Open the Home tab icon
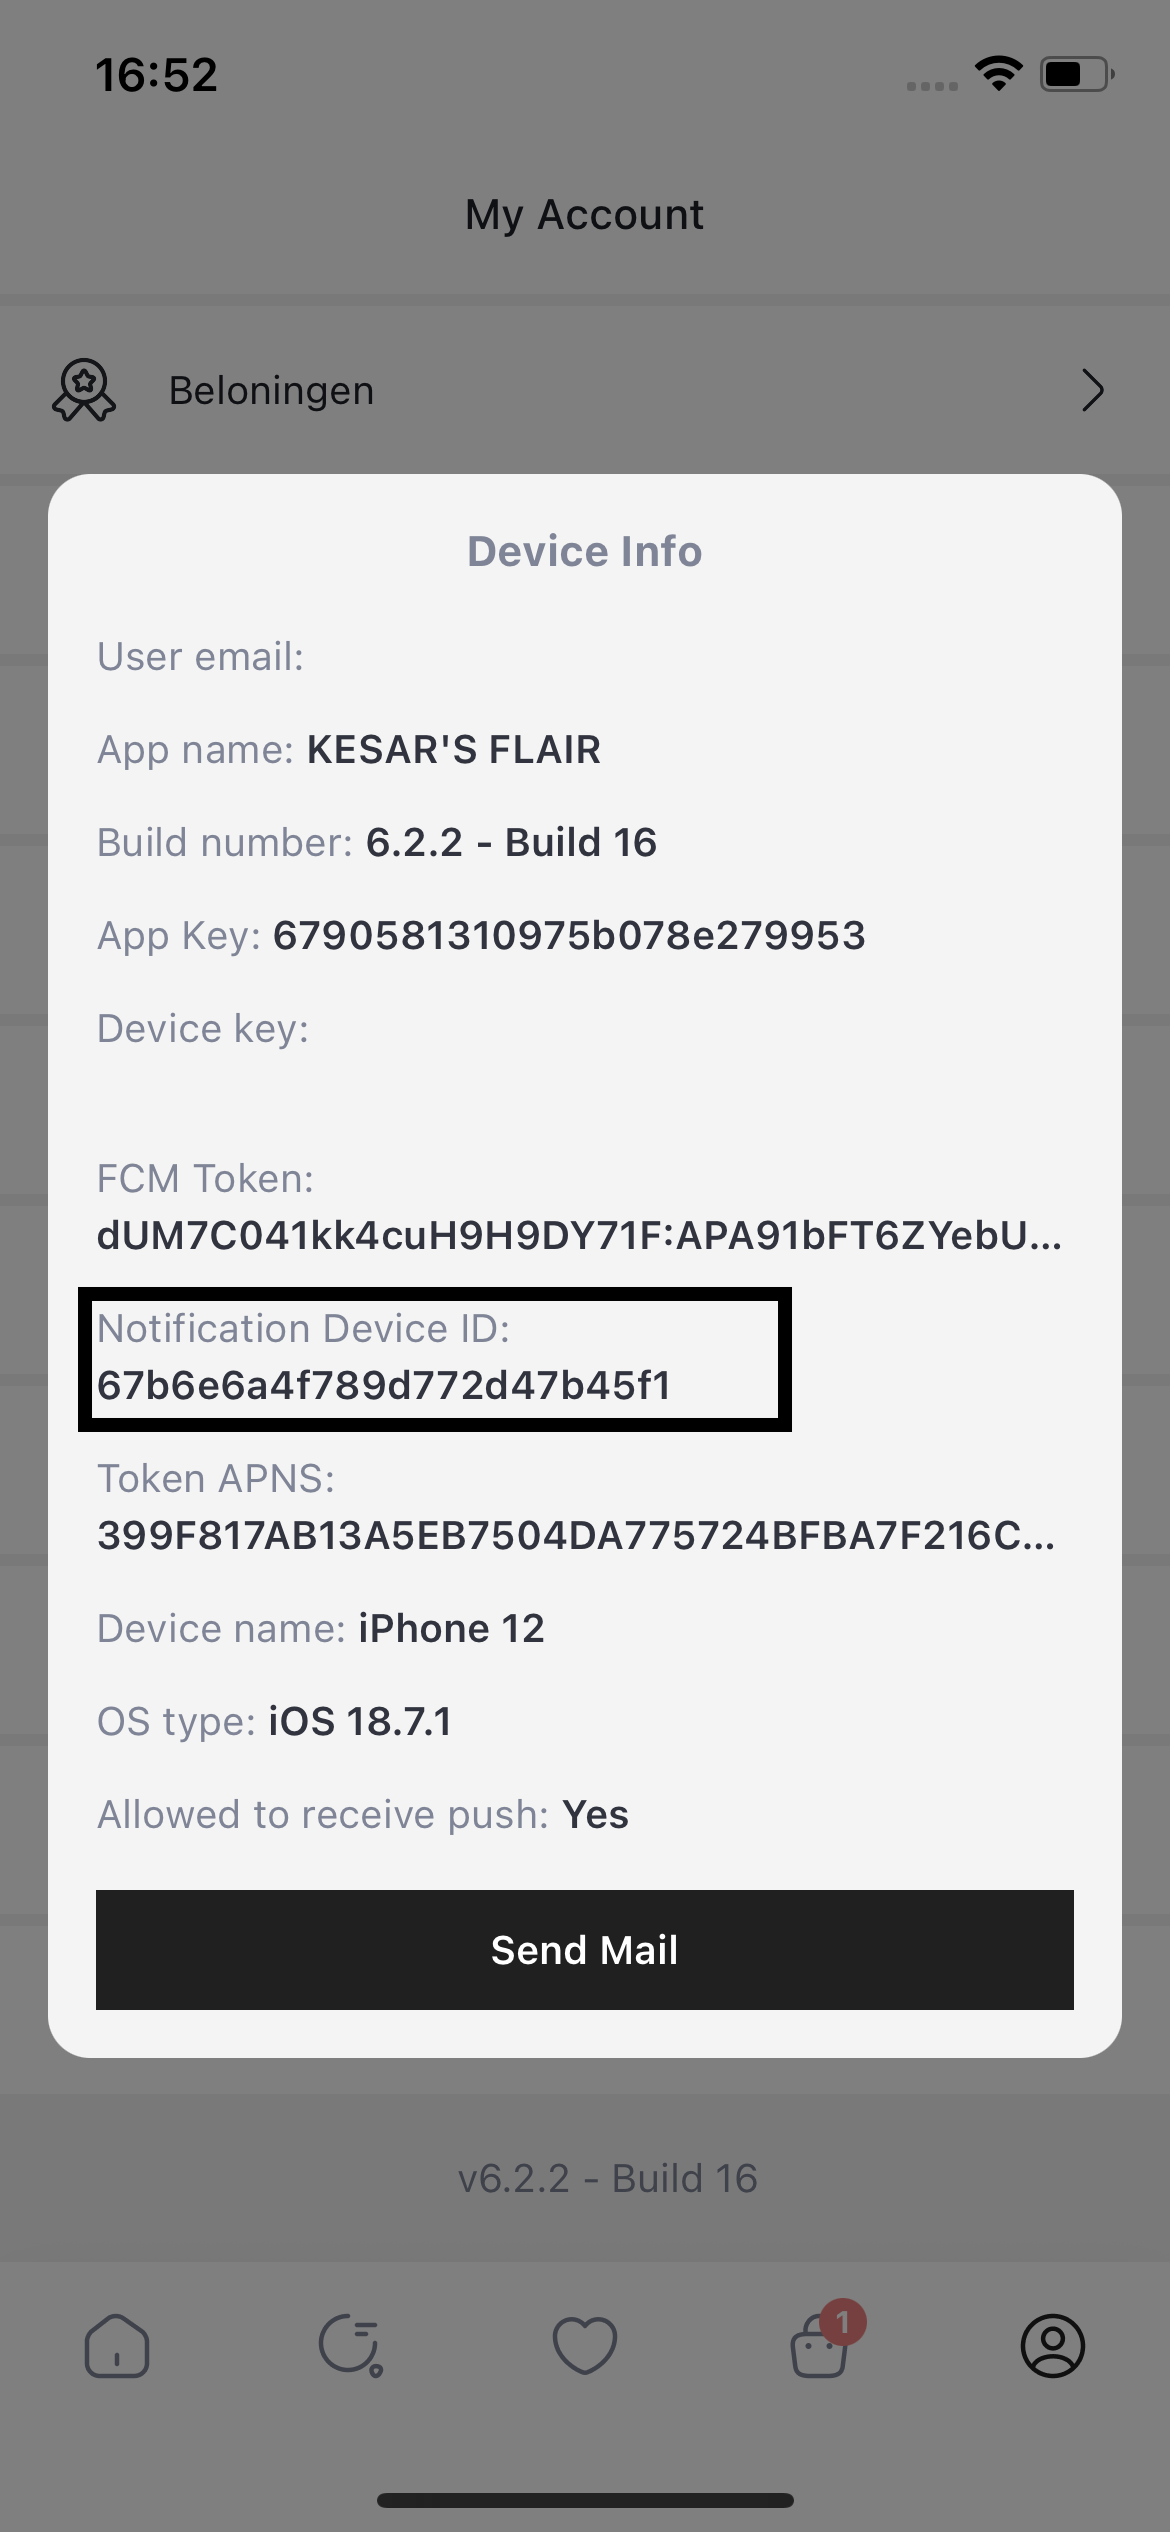 [x=117, y=2345]
